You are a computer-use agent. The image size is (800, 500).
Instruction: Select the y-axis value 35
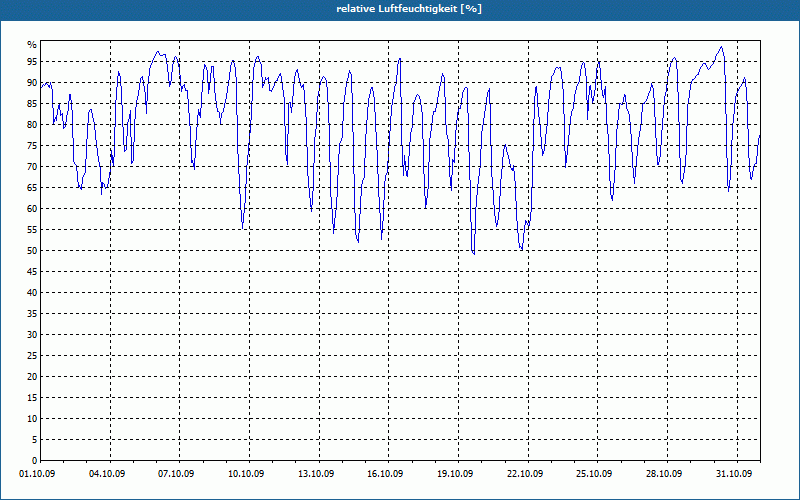(x=32, y=314)
